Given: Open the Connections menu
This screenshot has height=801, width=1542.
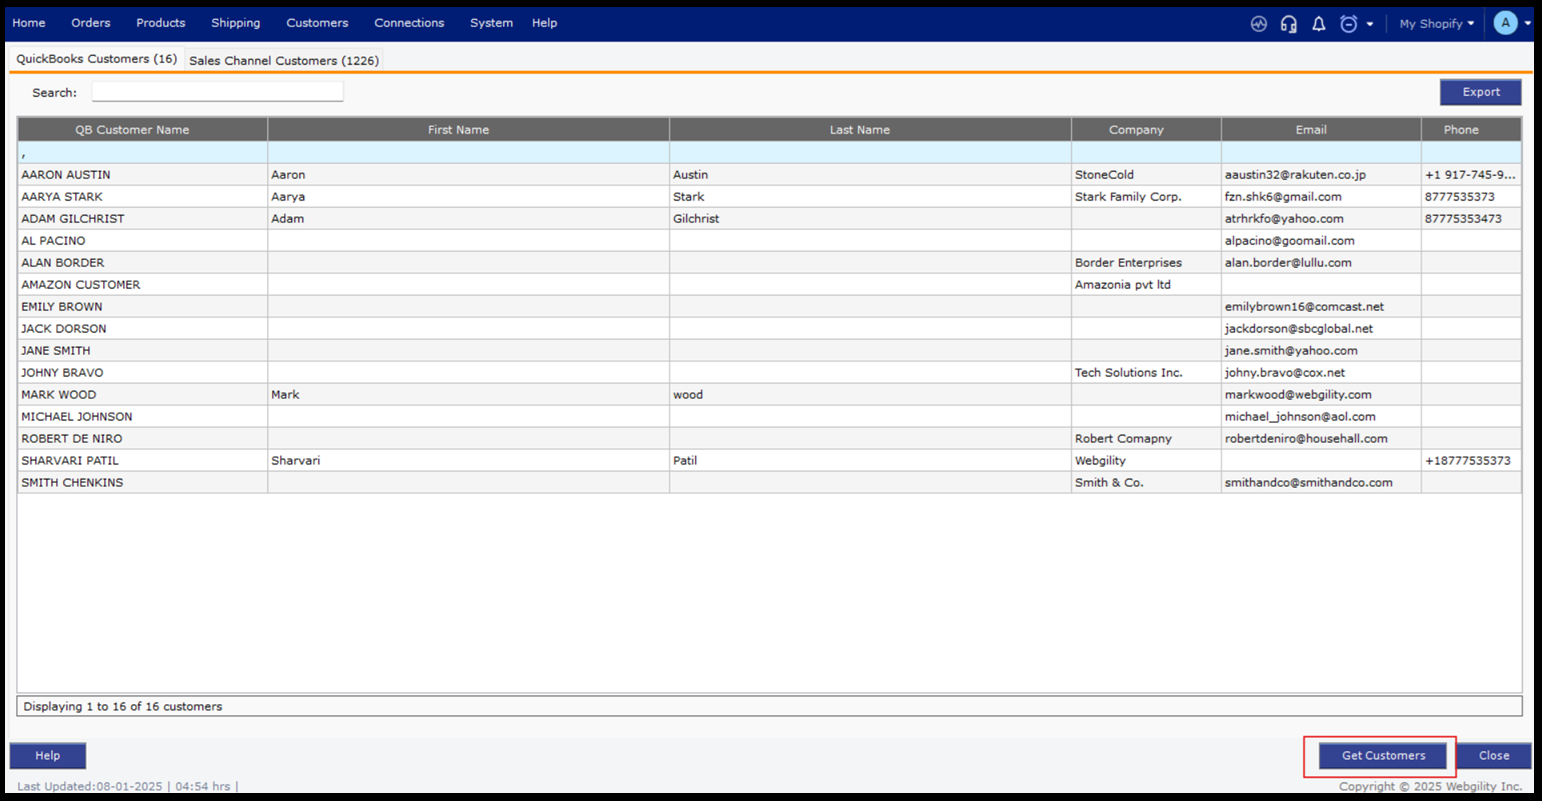Looking at the screenshot, I should [x=409, y=23].
